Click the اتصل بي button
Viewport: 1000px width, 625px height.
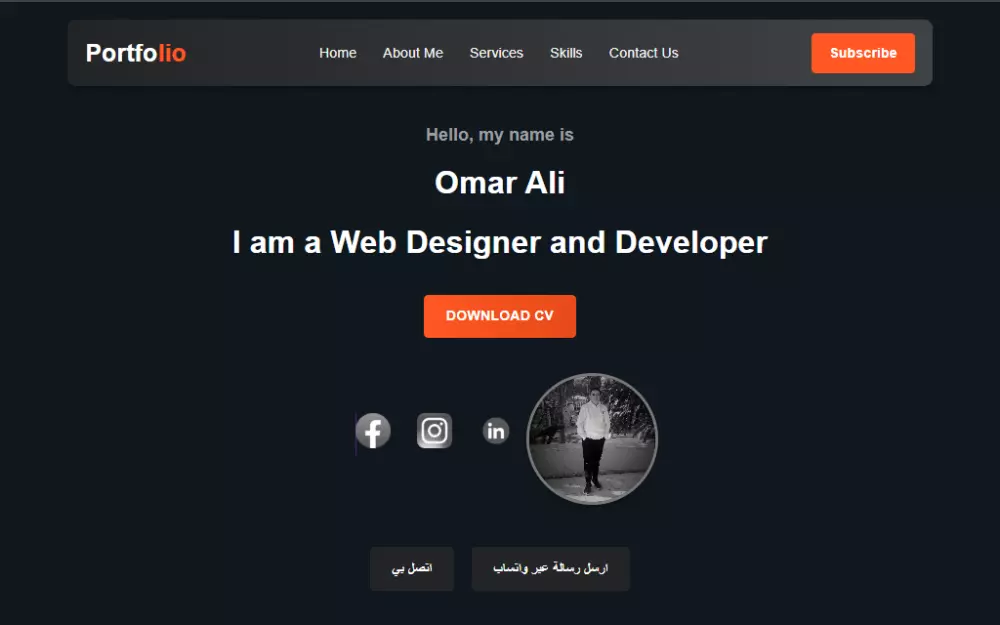coord(412,568)
